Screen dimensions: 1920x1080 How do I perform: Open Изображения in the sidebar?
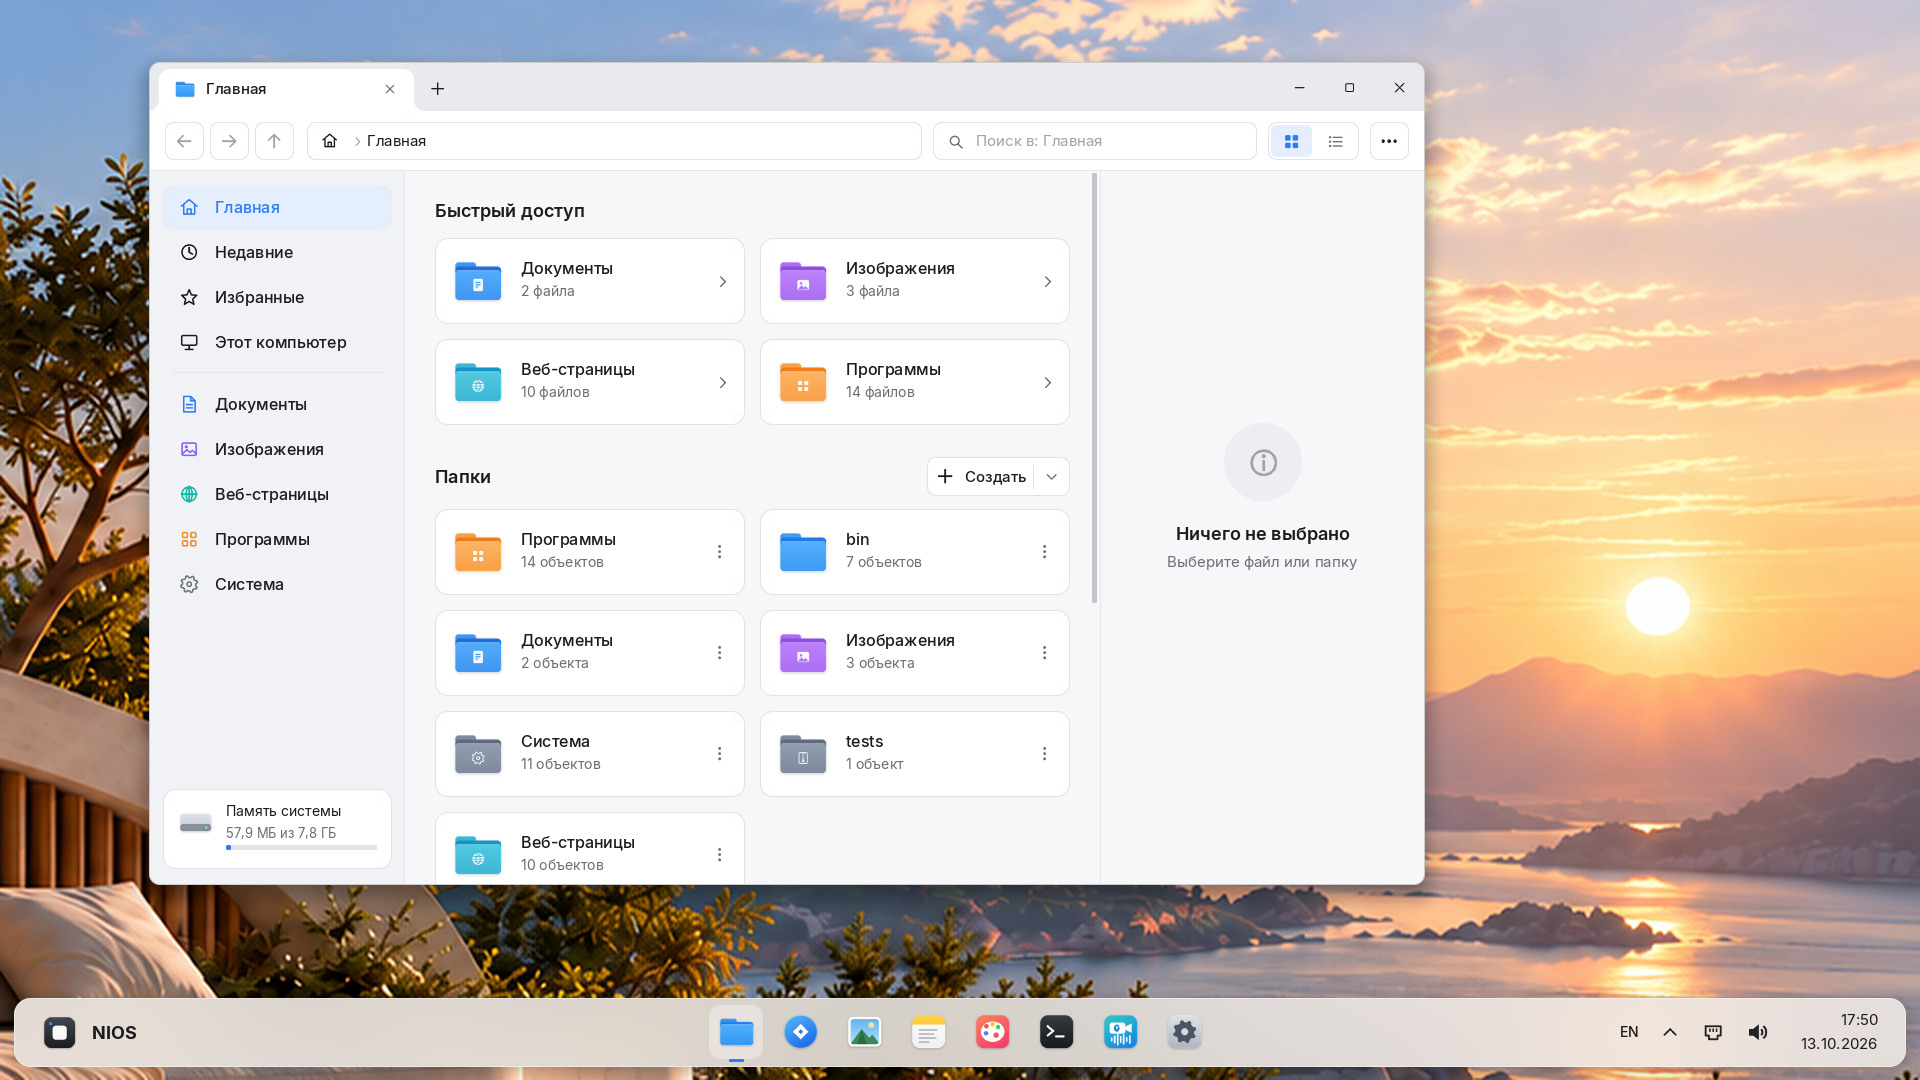278,449
